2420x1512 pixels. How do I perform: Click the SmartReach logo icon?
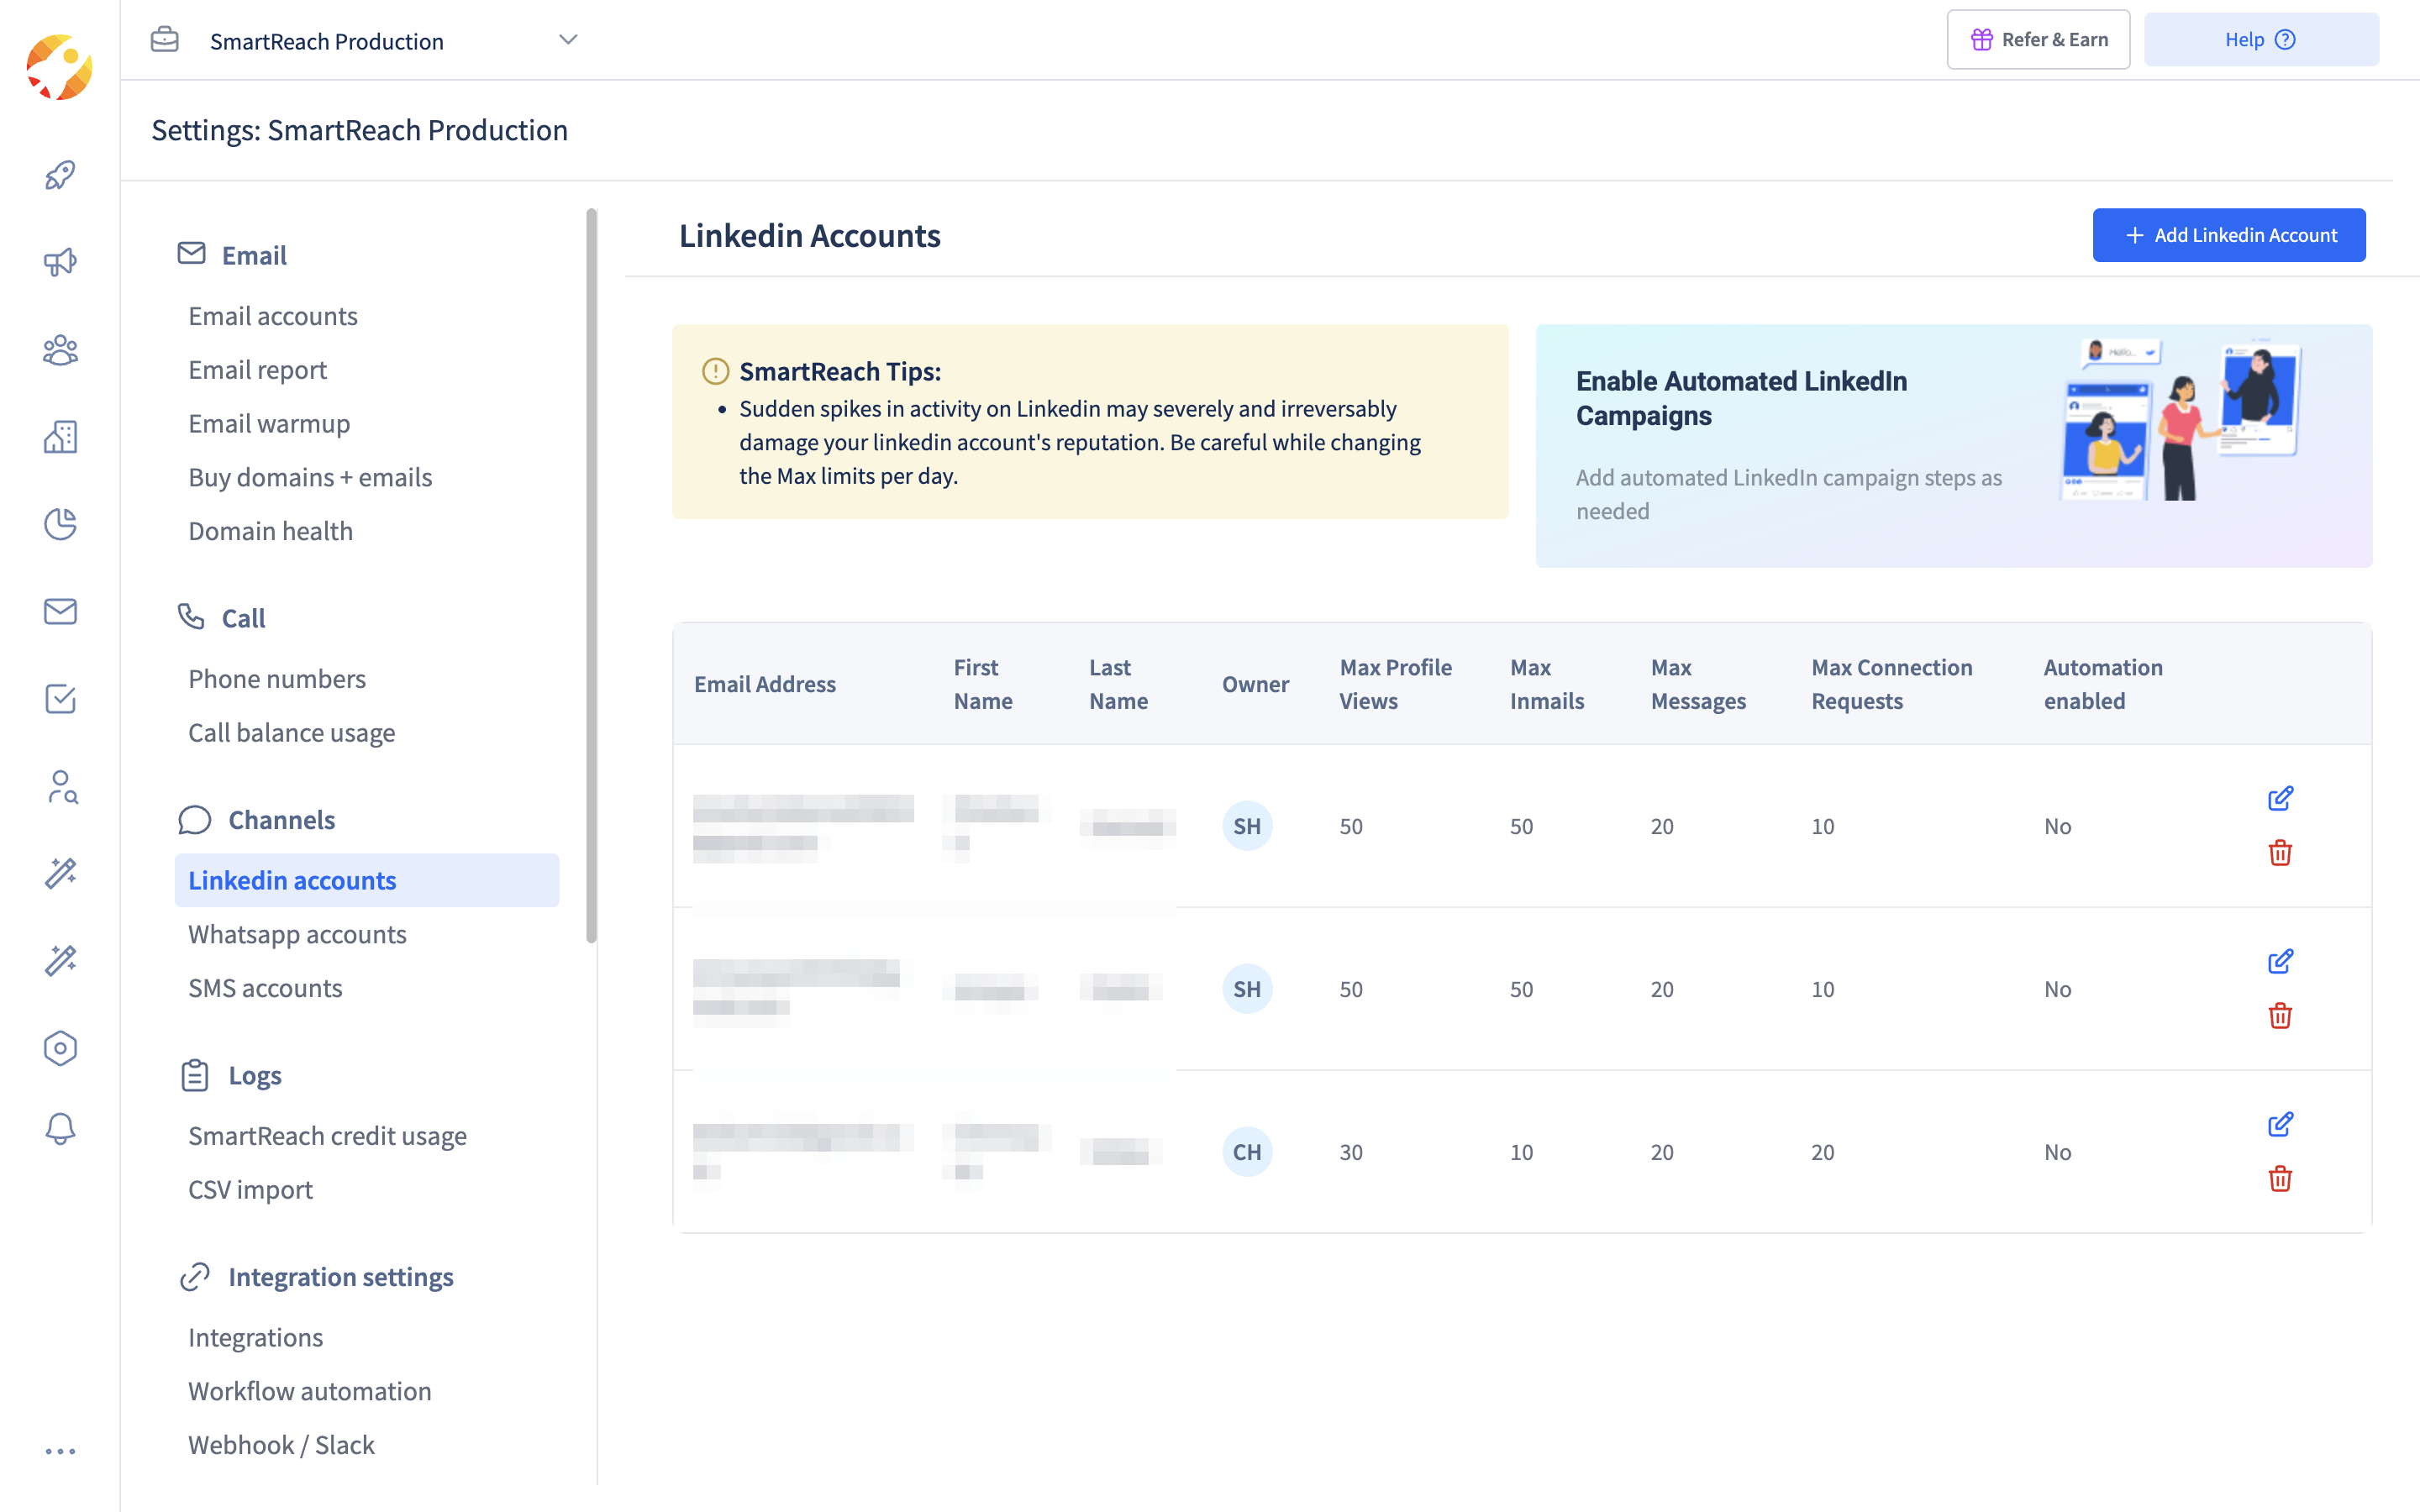click(59, 67)
